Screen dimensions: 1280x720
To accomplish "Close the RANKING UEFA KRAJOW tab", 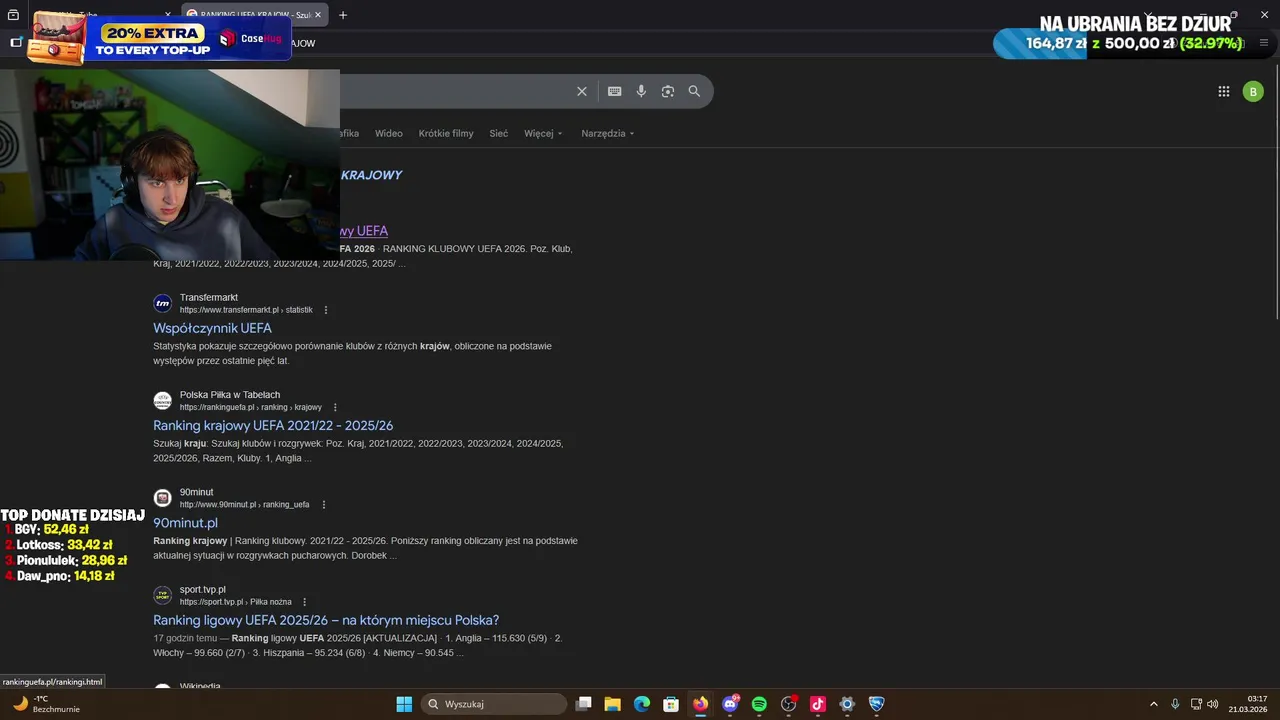I will 318,15.
